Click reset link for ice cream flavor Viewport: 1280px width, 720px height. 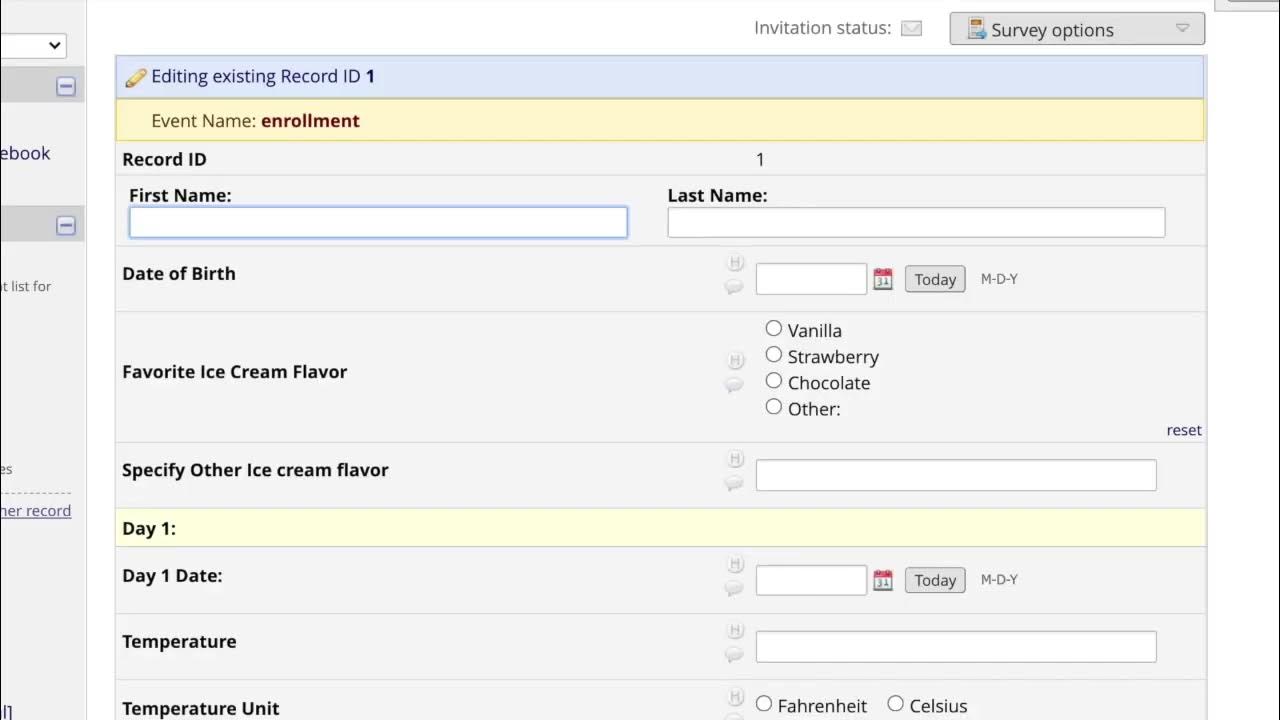click(x=1184, y=430)
